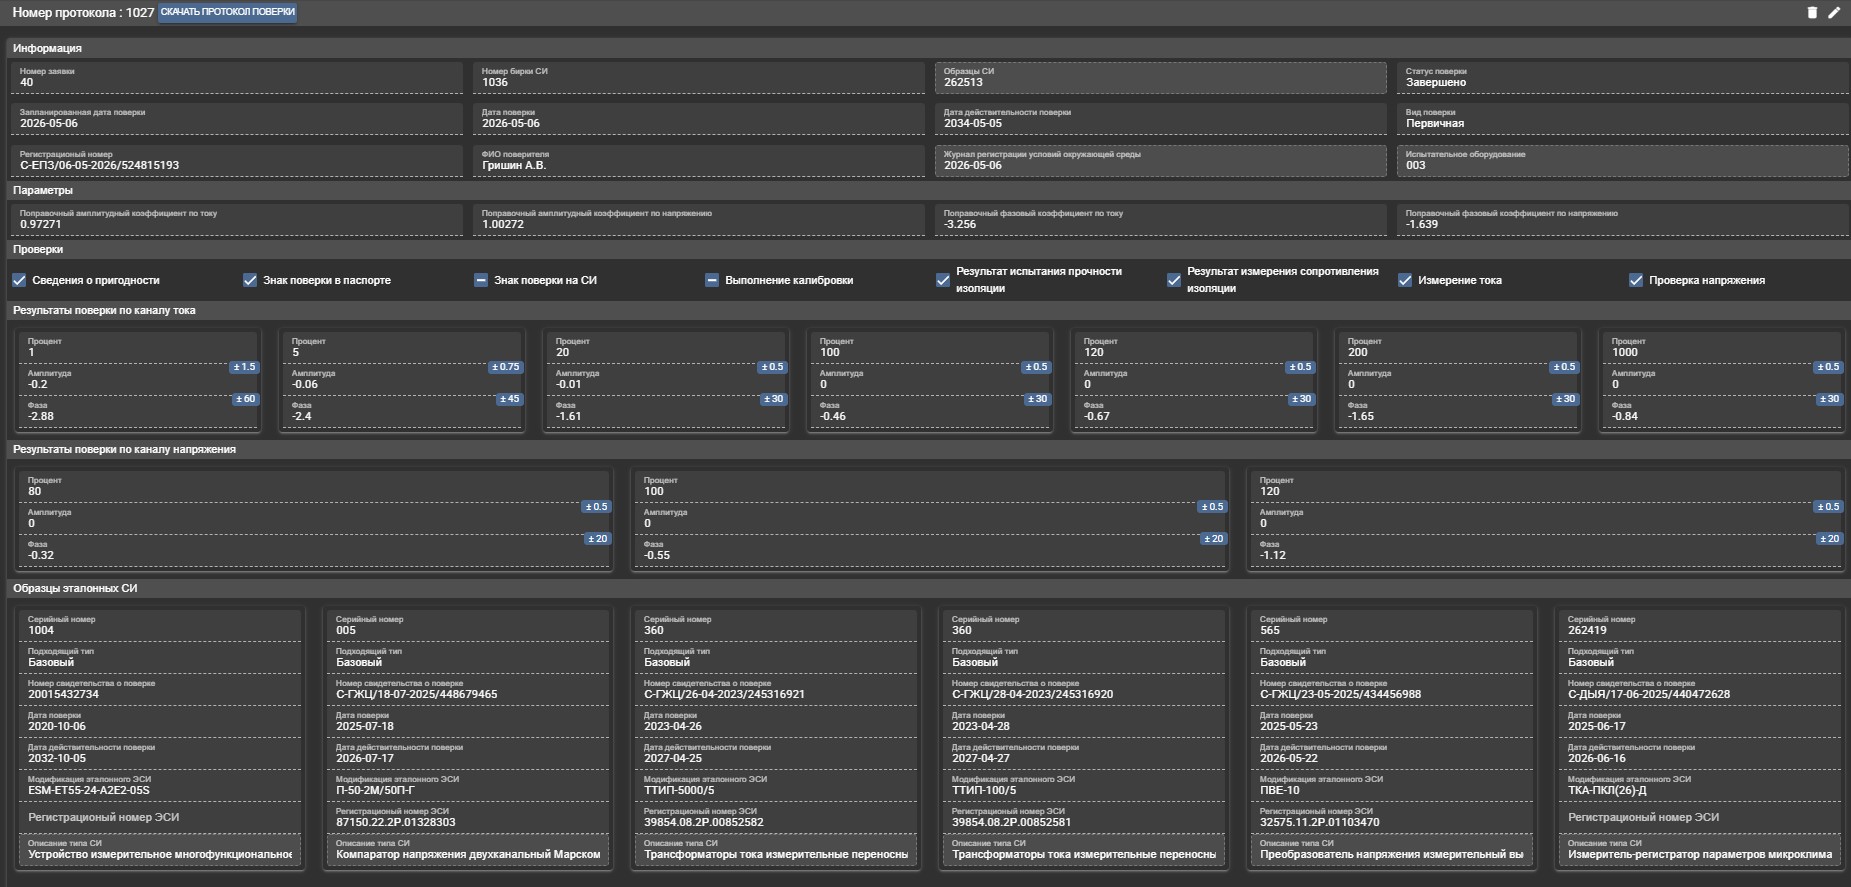
Task: Toggle the Выполнение калибровки checkbox
Action: (x=712, y=280)
